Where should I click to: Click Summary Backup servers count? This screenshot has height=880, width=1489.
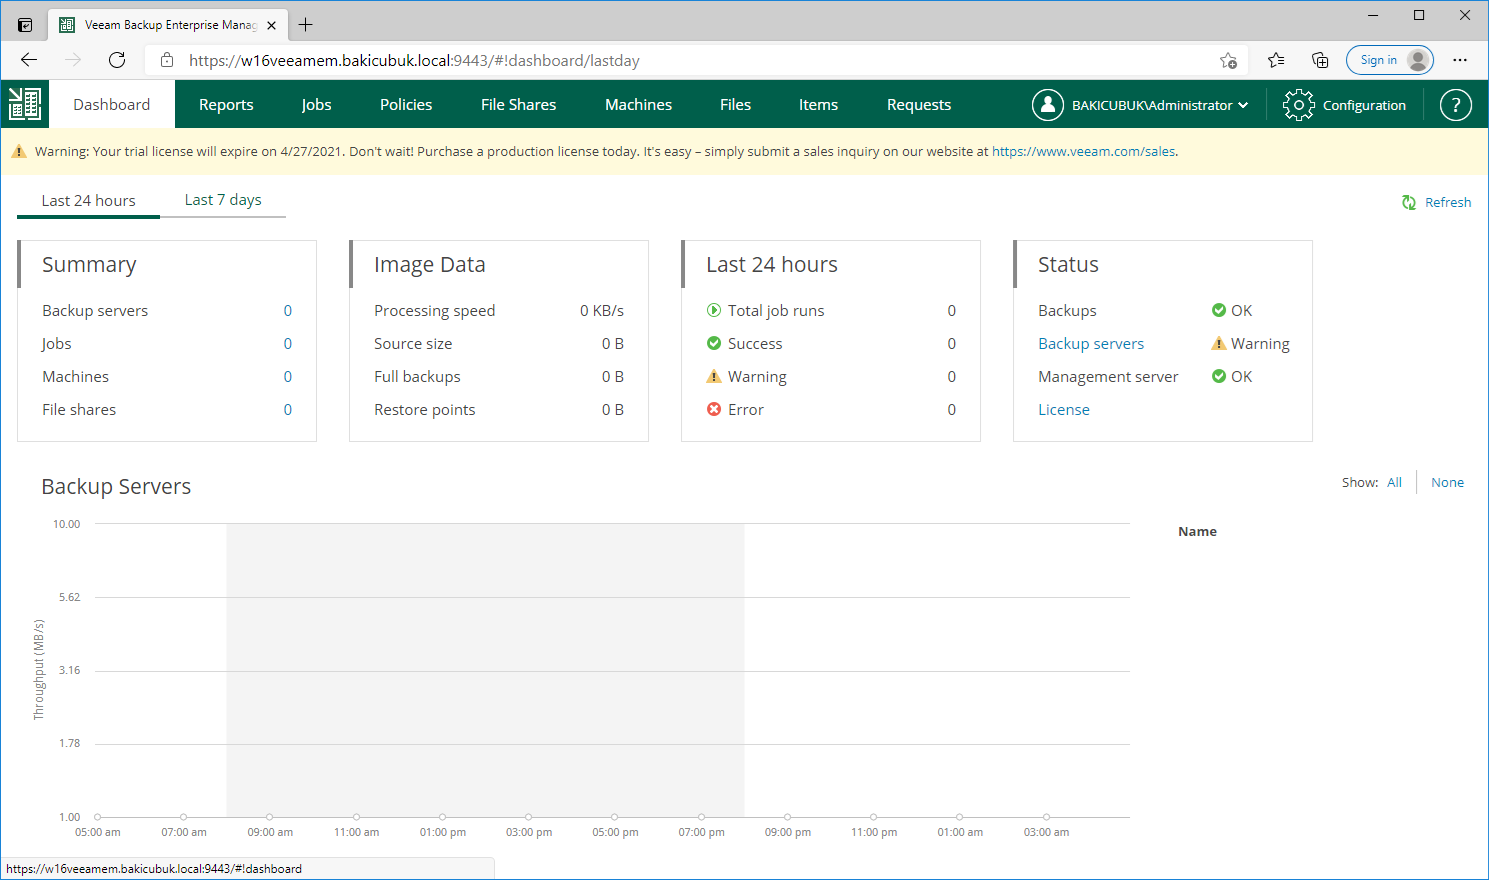(288, 310)
